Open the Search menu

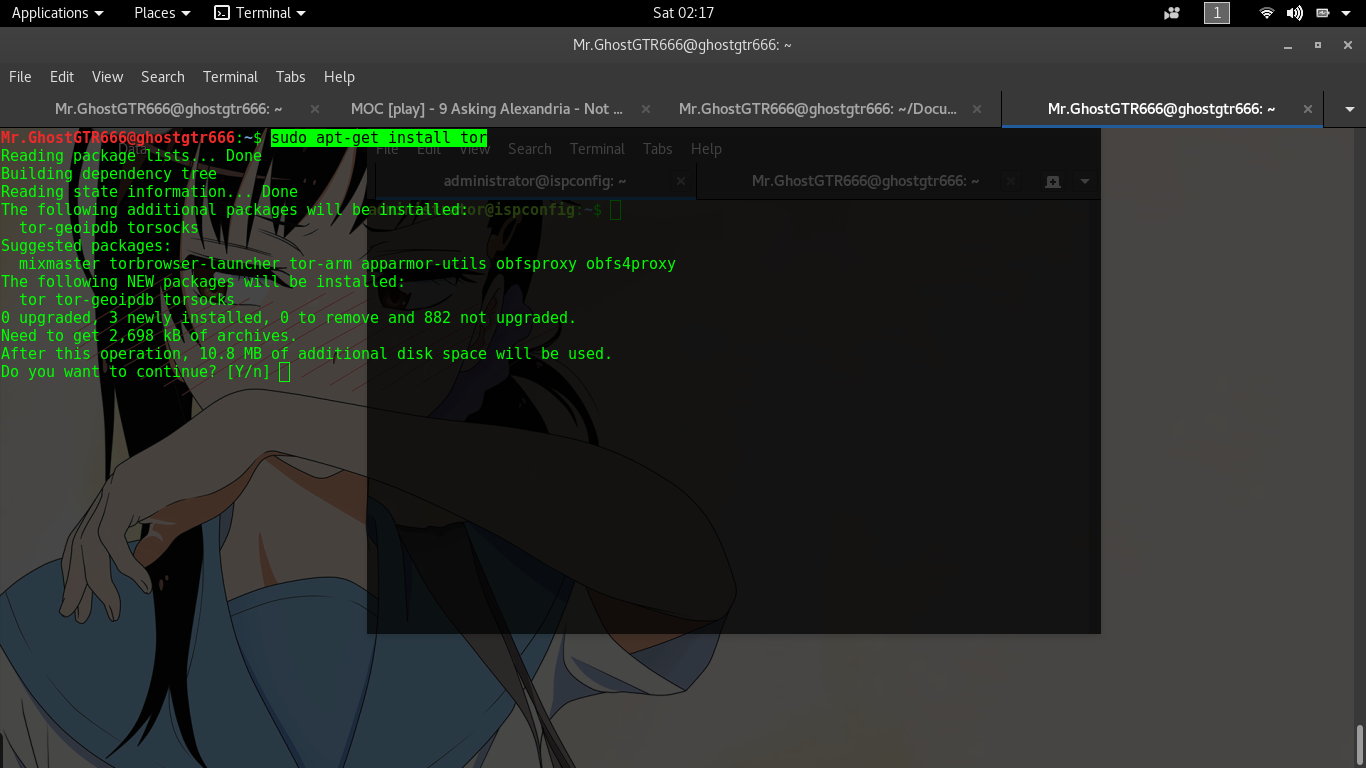coord(162,77)
